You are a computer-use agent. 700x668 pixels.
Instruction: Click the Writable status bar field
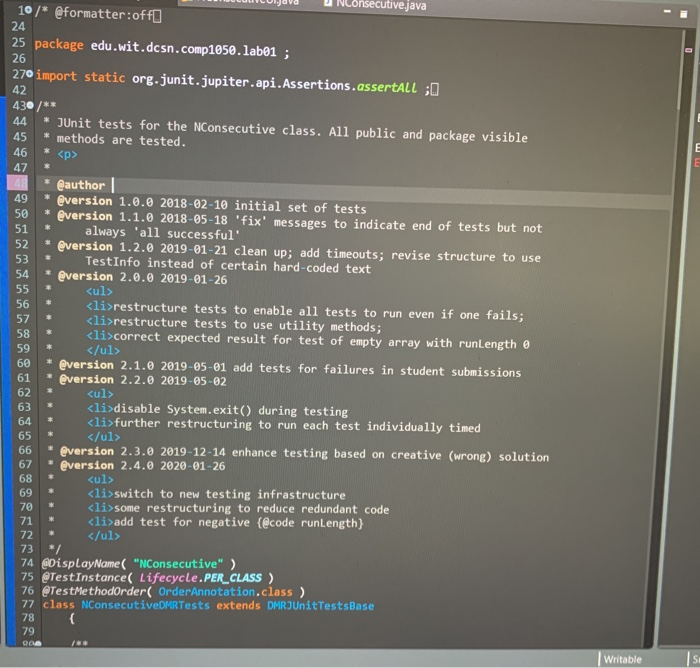coord(622,659)
